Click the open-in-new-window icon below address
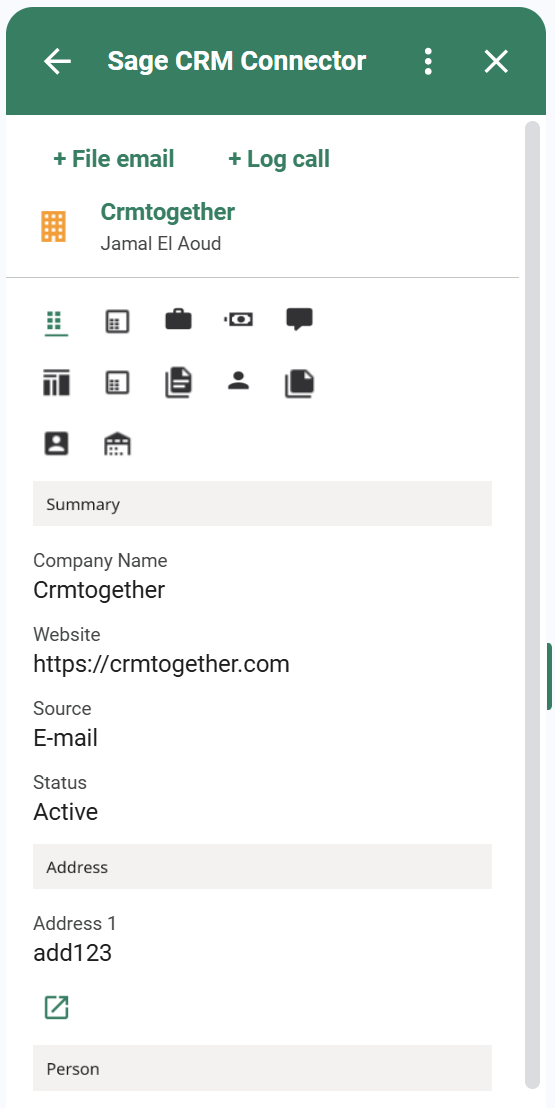Viewport: 555px width, 1108px height. pyautogui.click(x=57, y=1008)
